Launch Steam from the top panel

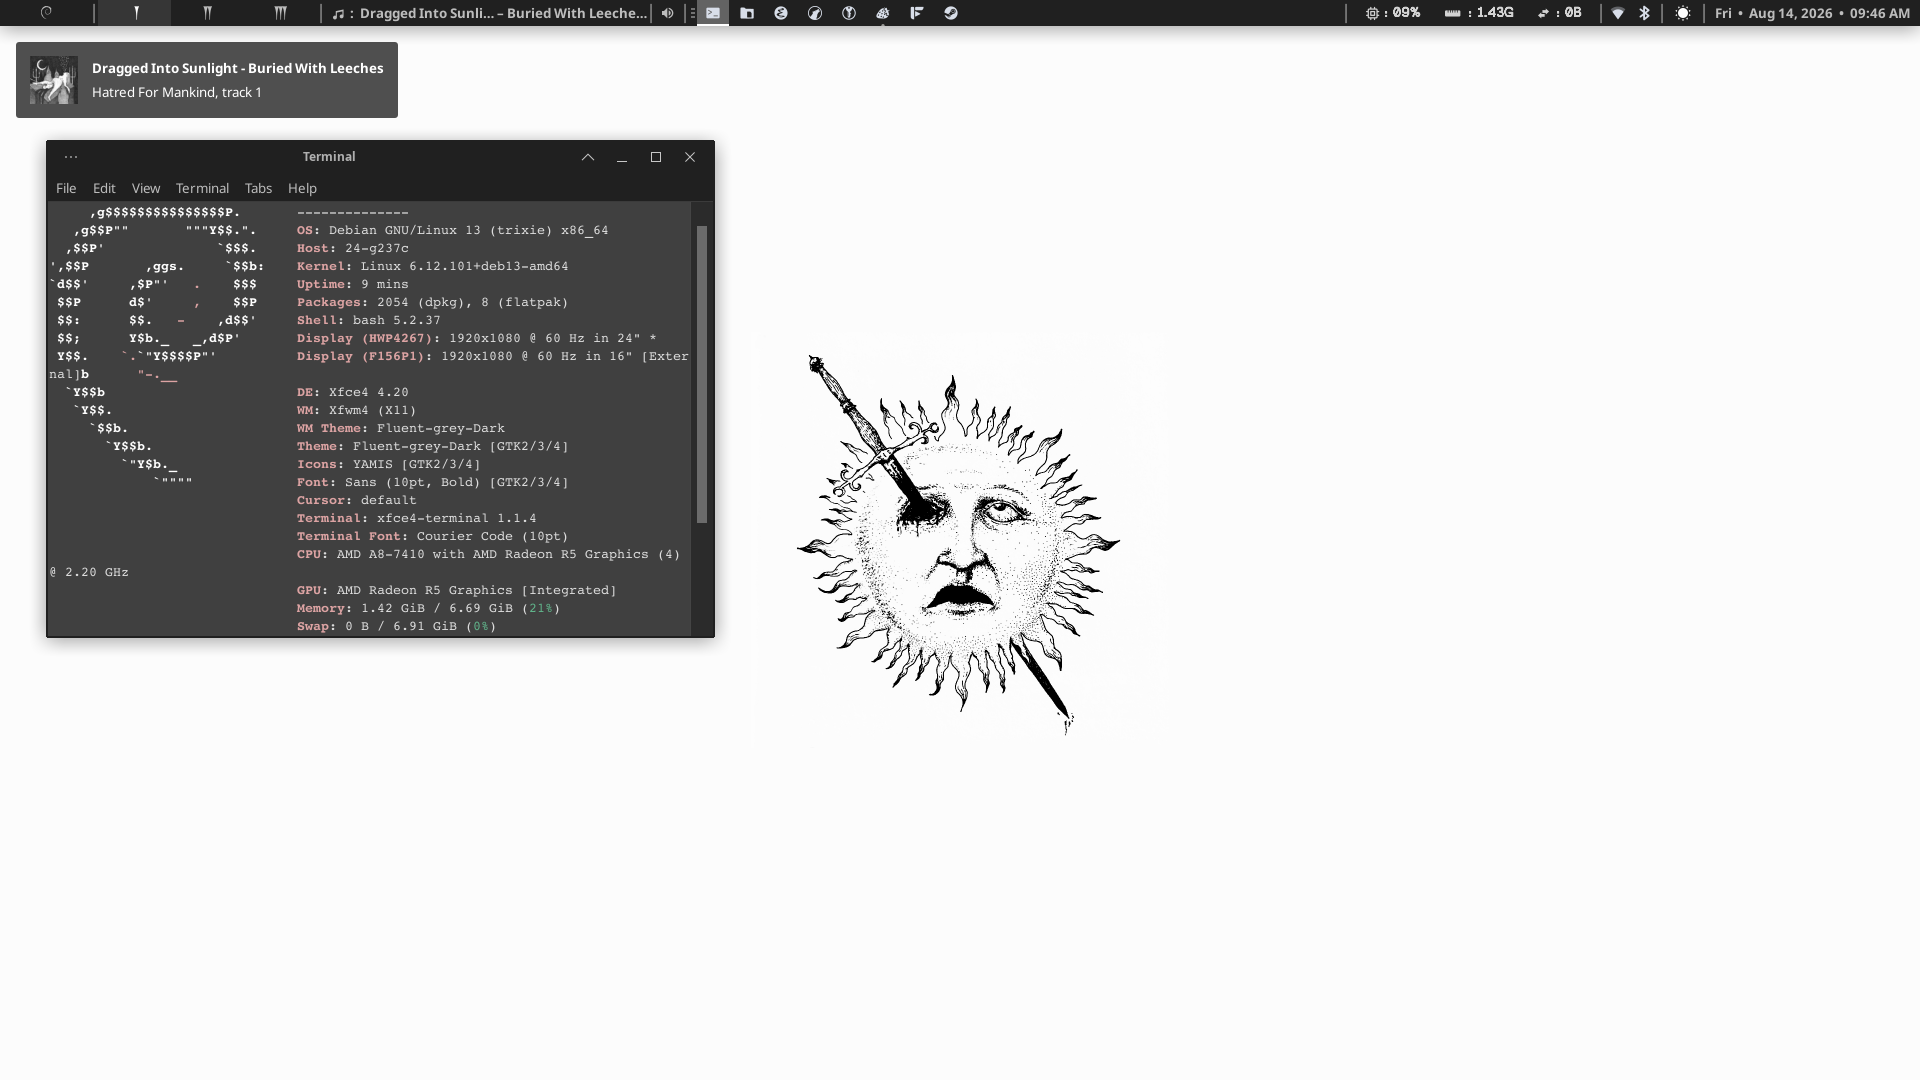coord(951,13)
